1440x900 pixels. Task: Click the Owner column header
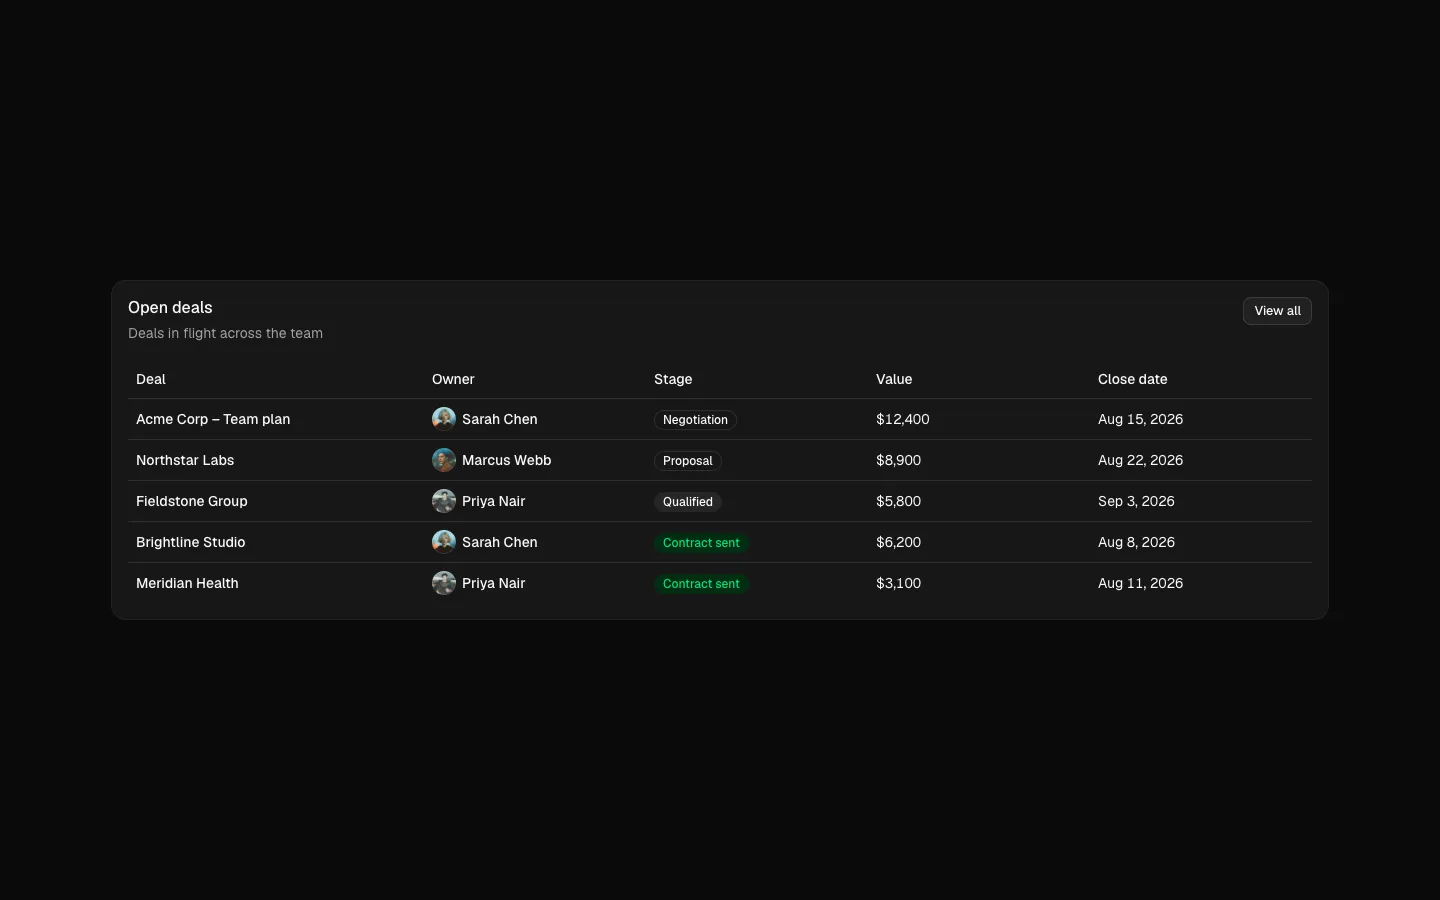453,379
